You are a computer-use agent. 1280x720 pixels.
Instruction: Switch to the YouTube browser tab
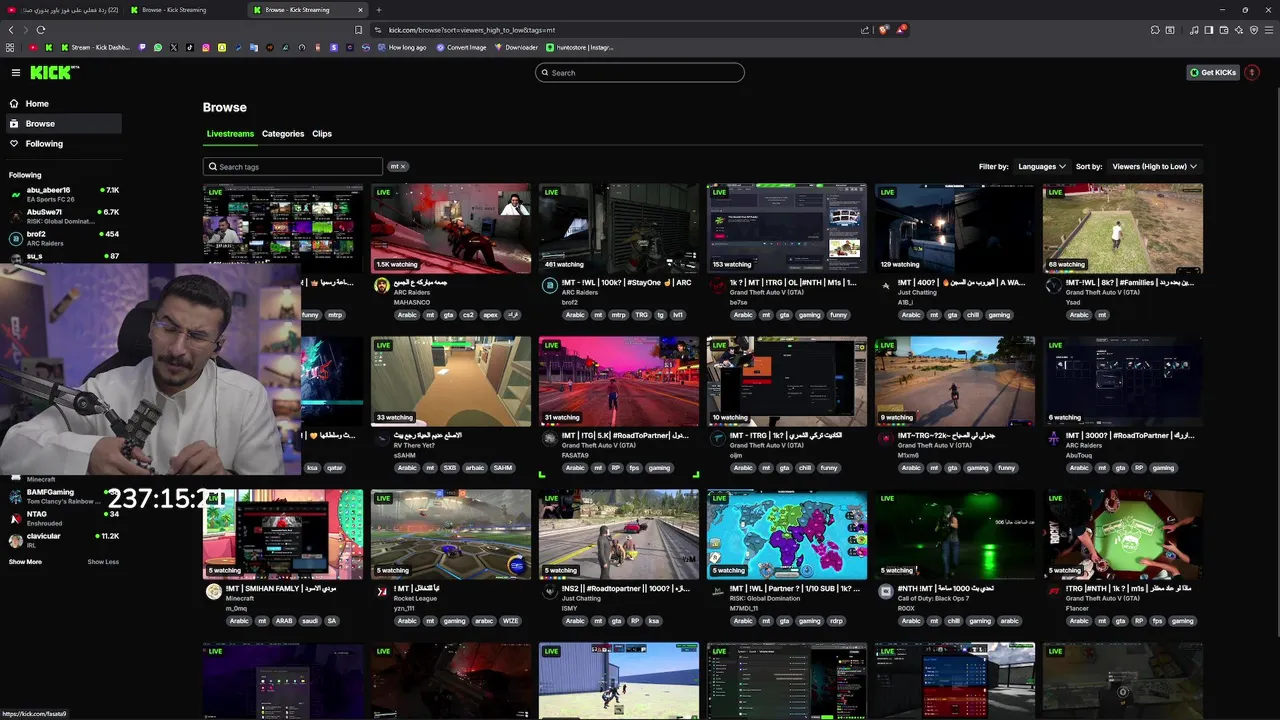[x=62, y=10]
